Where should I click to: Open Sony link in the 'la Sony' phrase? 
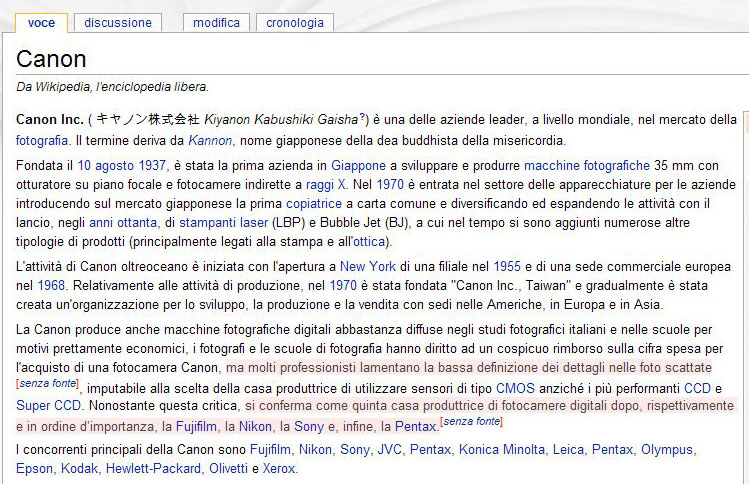309,426
